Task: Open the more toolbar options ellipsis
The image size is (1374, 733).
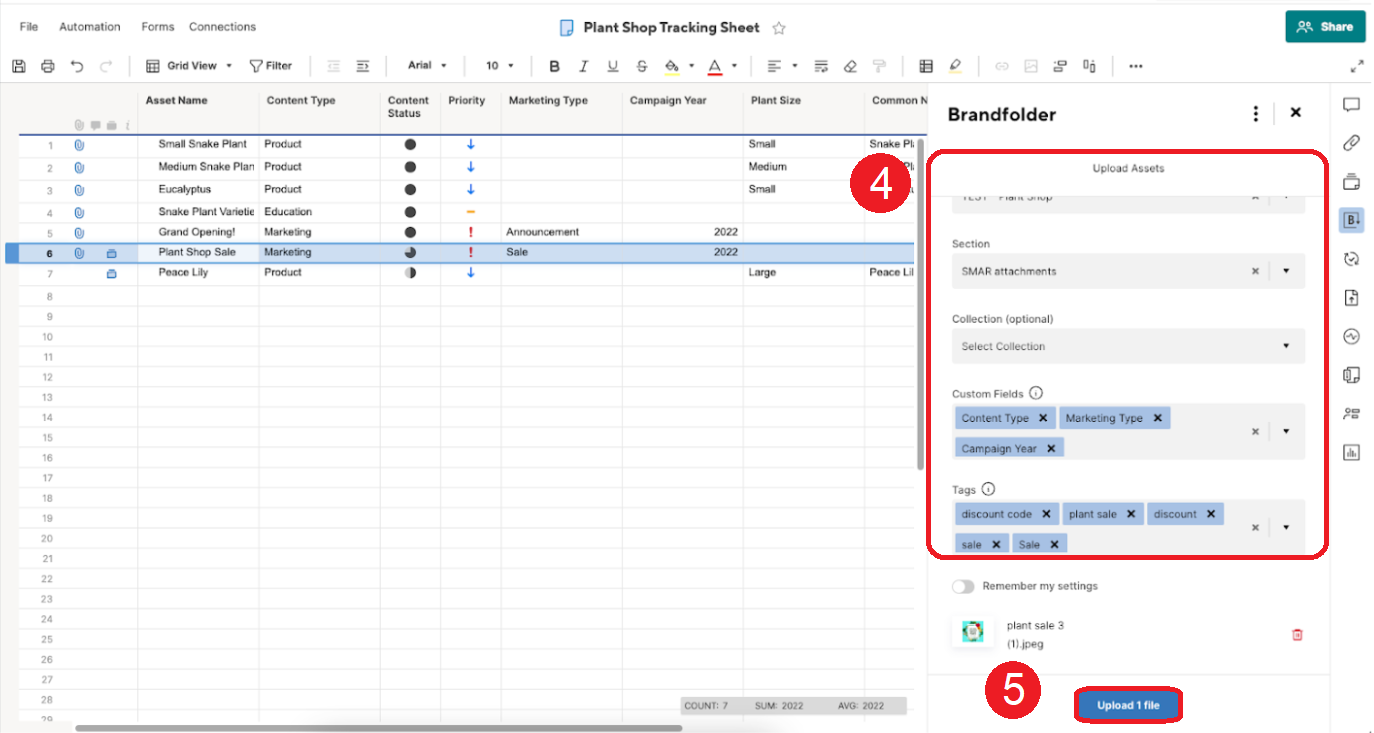Action: 1136,66
